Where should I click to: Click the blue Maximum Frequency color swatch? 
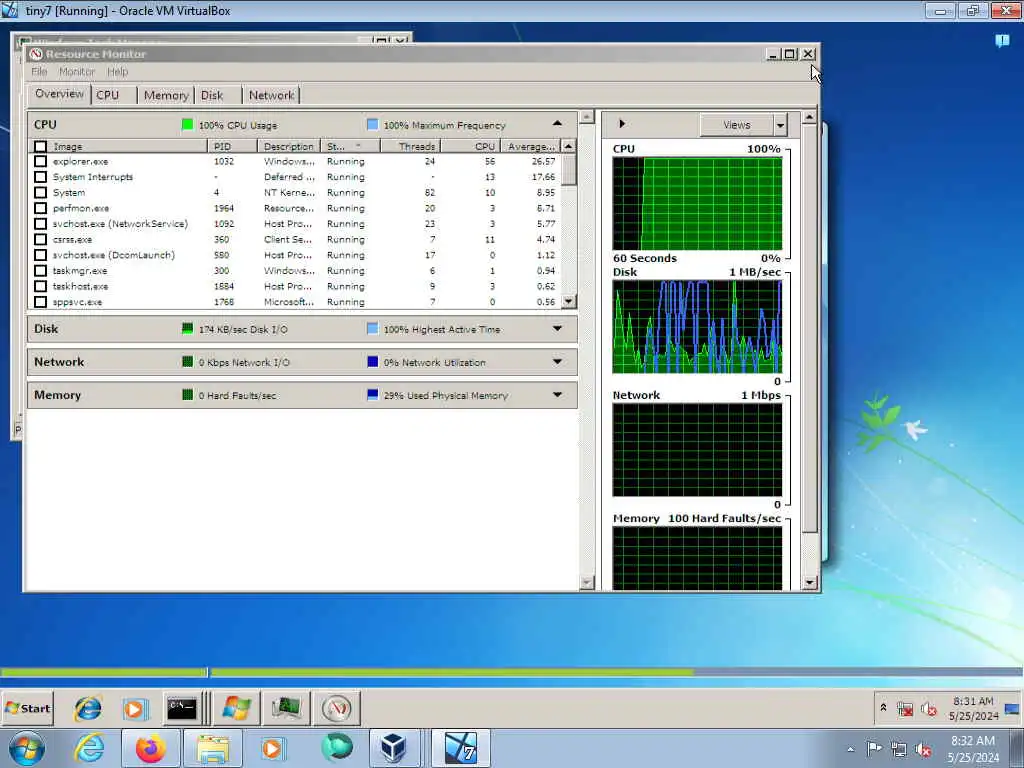pos(372,124)
